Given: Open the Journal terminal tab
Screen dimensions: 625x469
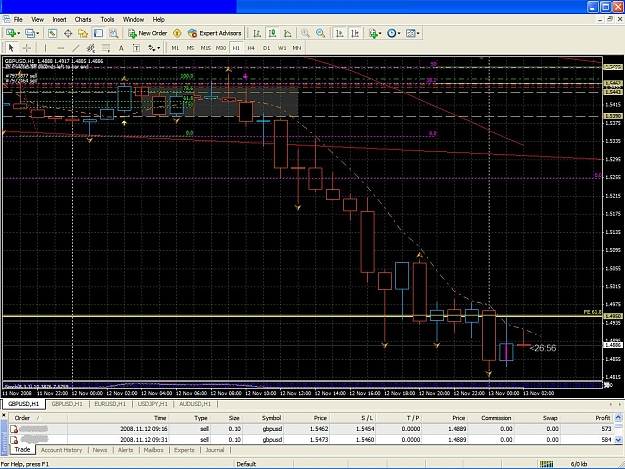Looking at the screenshot, I should pos(215,450).
